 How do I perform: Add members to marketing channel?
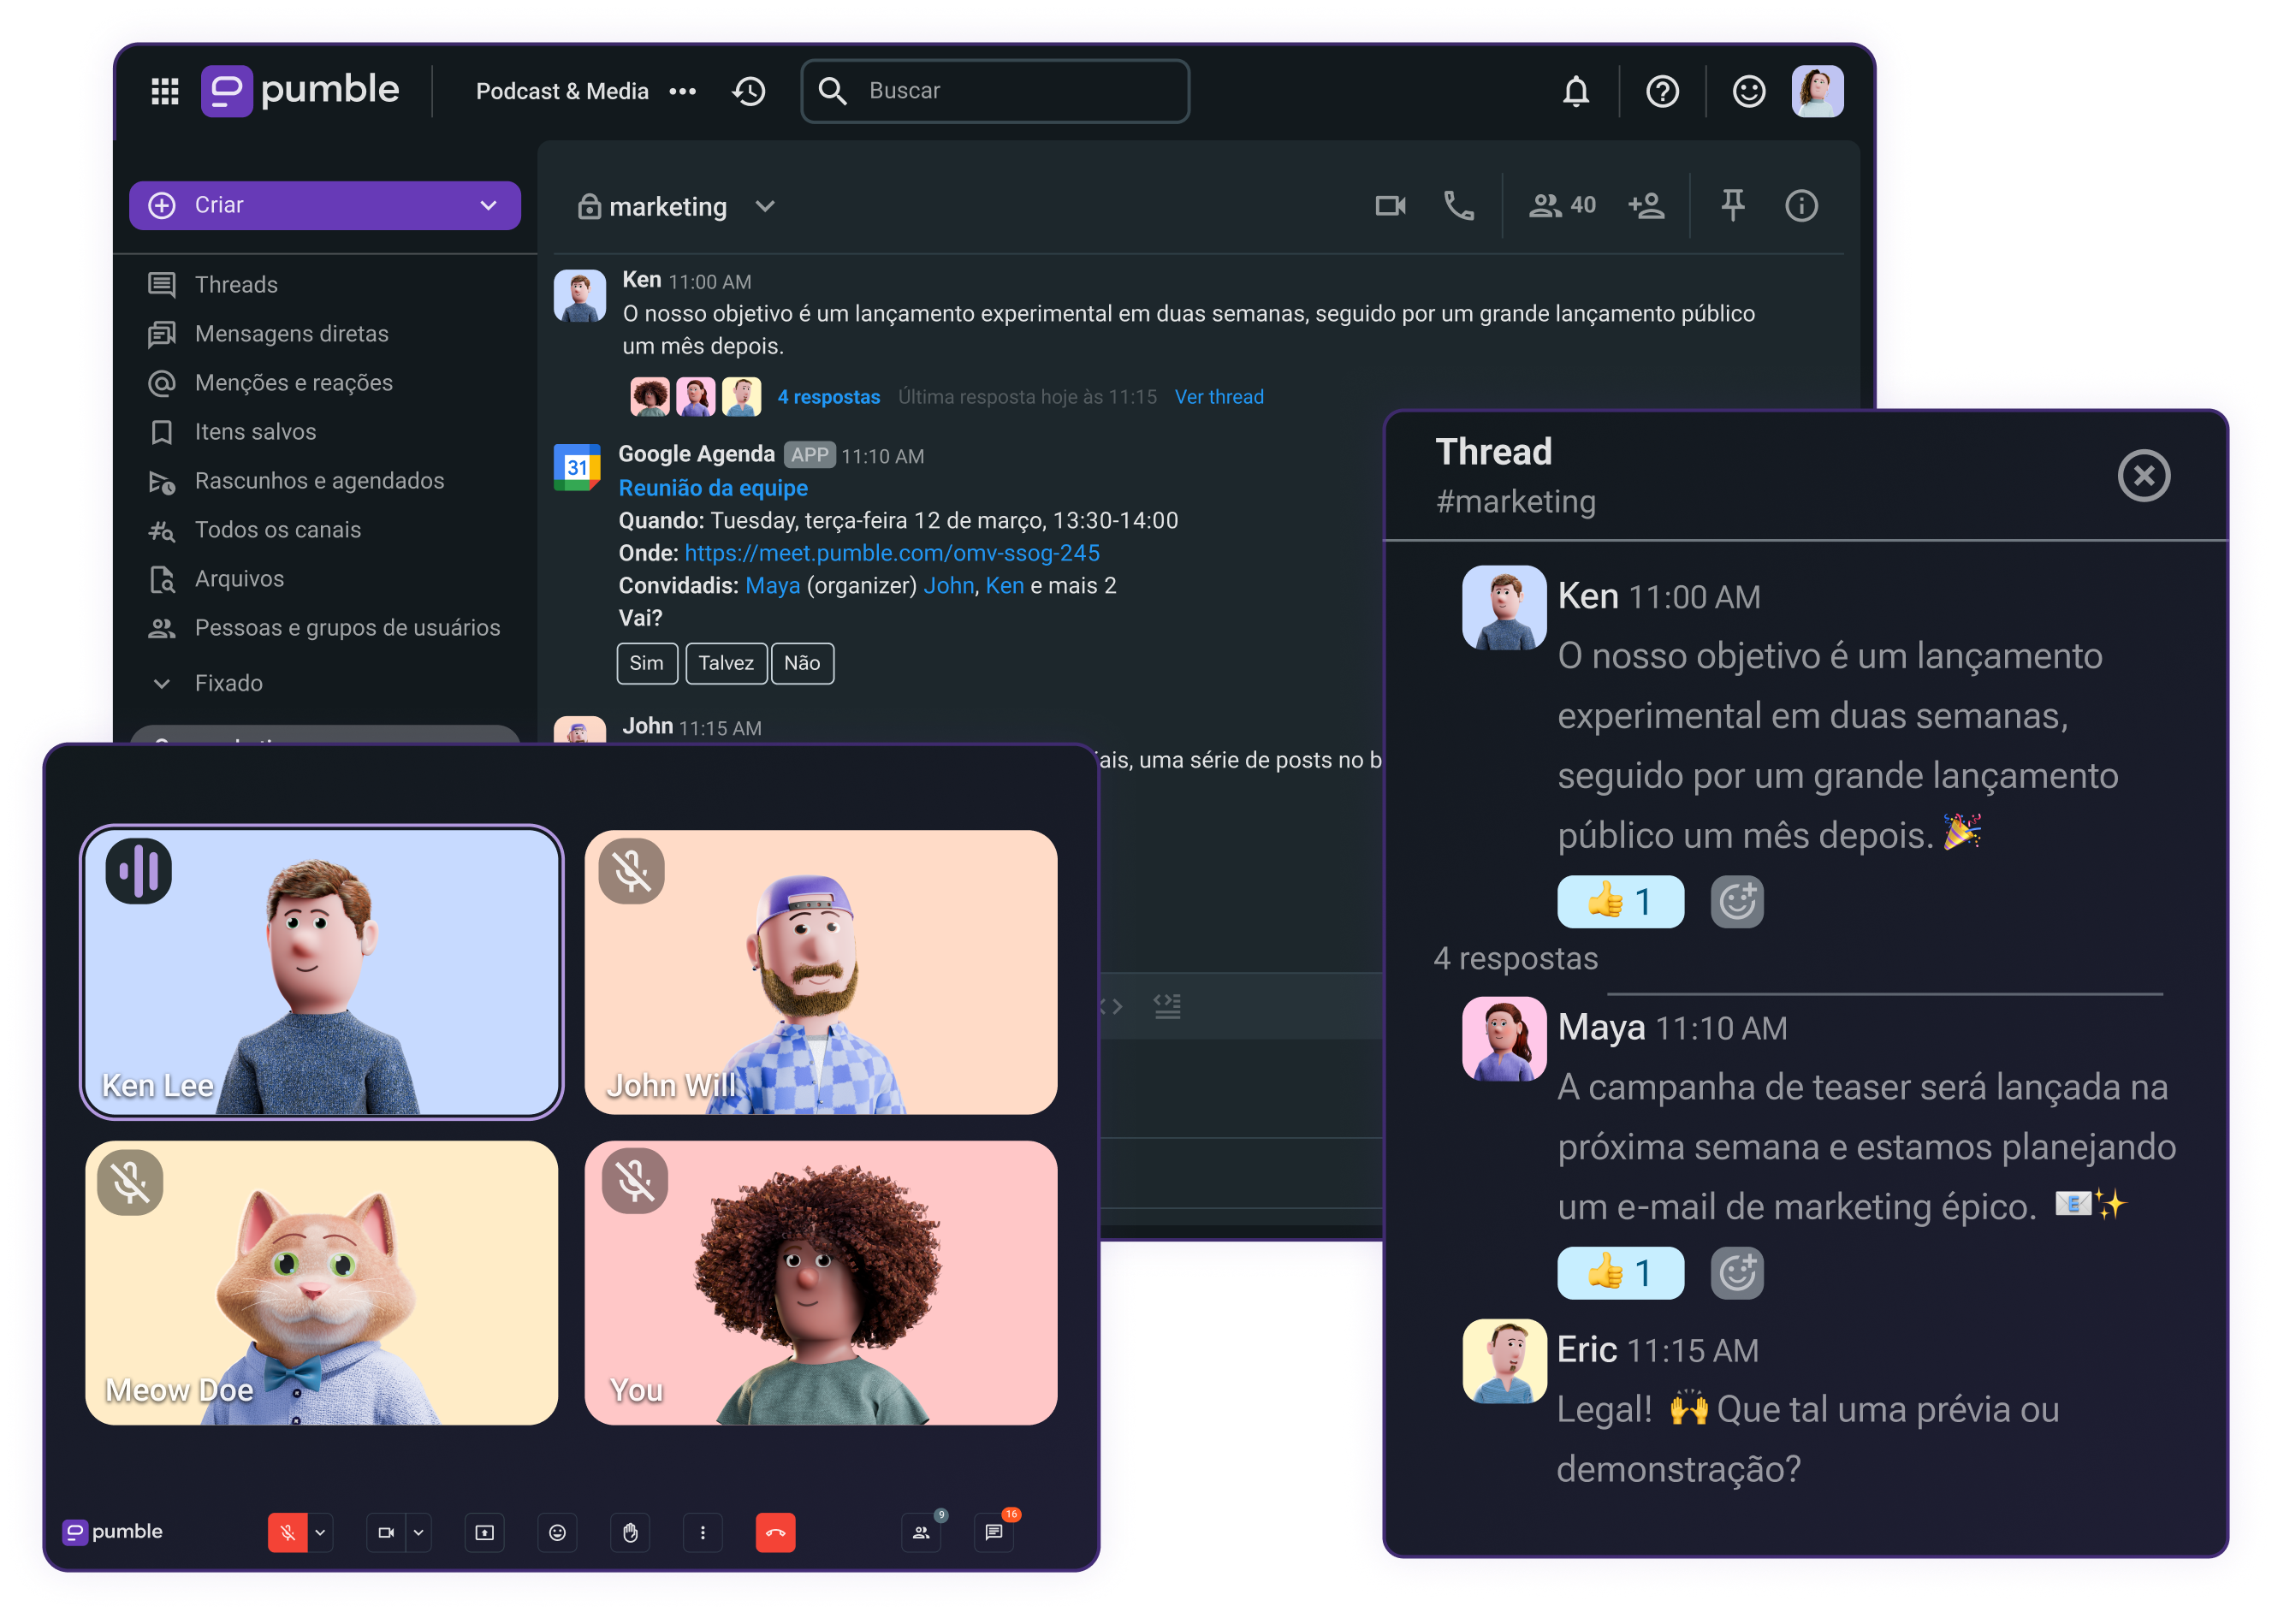click(x=1645, y=206)
